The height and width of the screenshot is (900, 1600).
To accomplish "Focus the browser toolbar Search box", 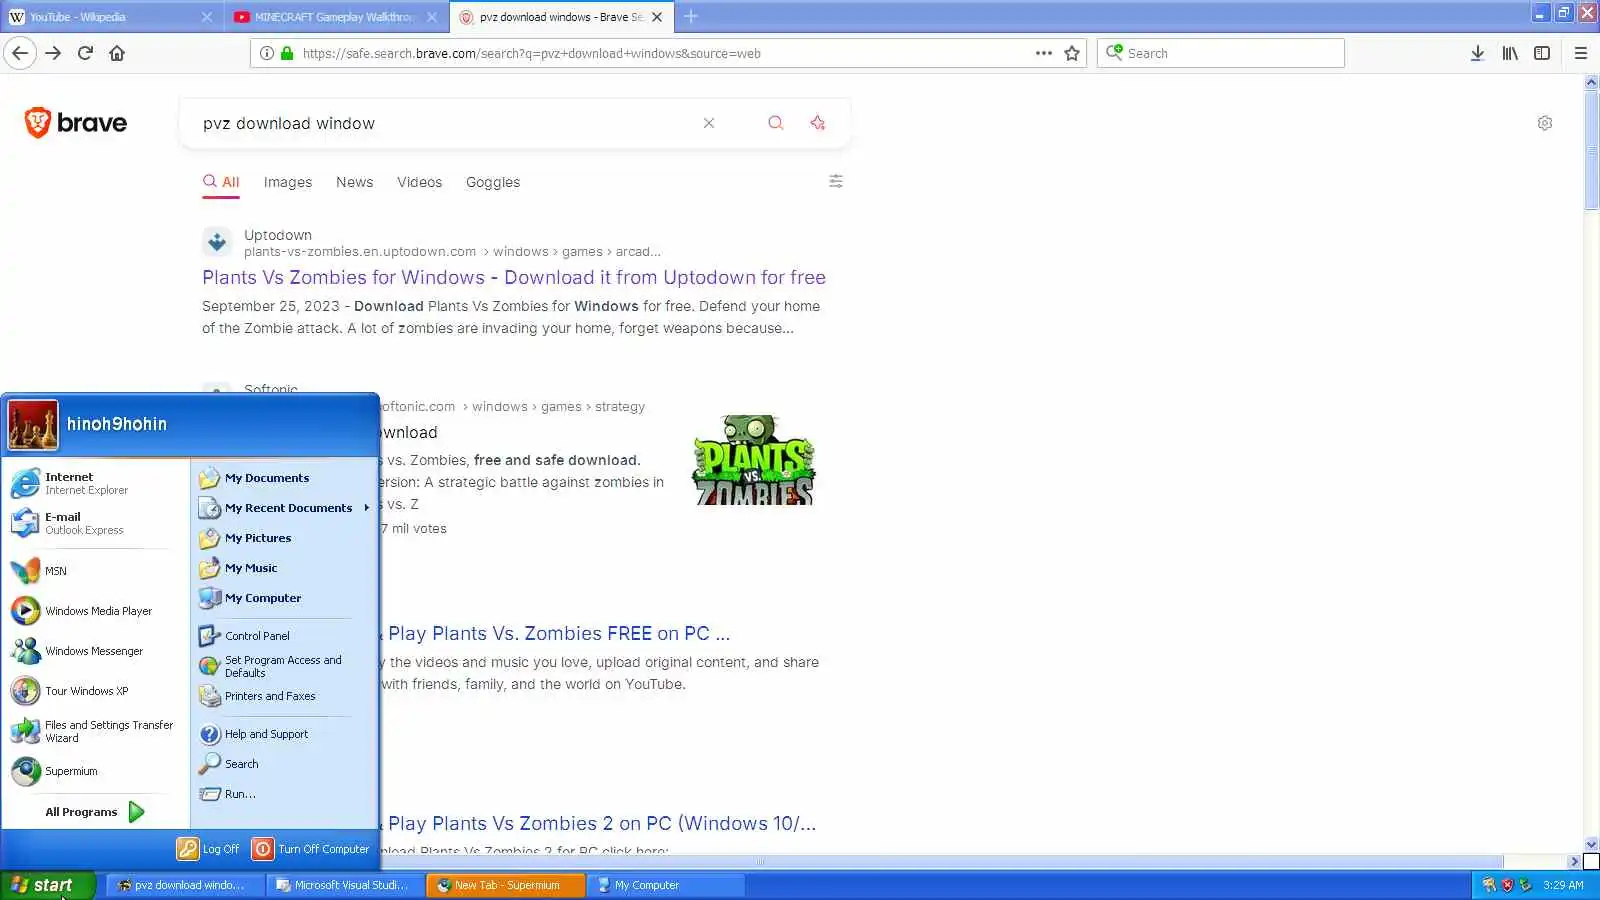I will click(x=1220, y=53).
